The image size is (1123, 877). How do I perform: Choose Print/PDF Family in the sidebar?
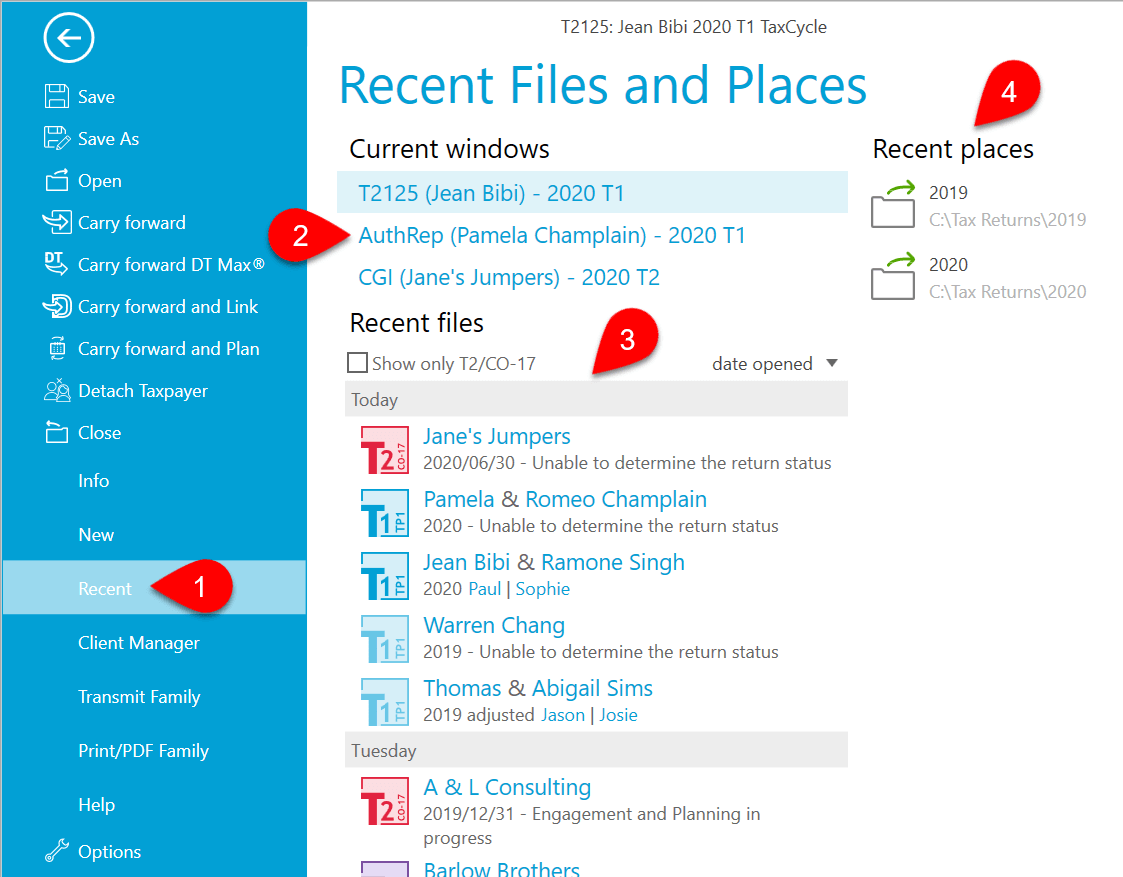(143, 750)
